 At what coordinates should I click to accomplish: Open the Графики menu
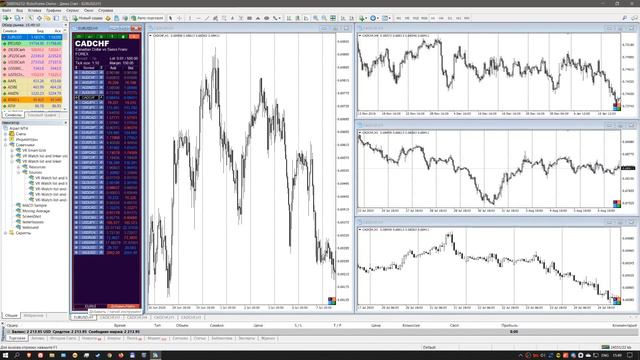(x=53, y=10)
